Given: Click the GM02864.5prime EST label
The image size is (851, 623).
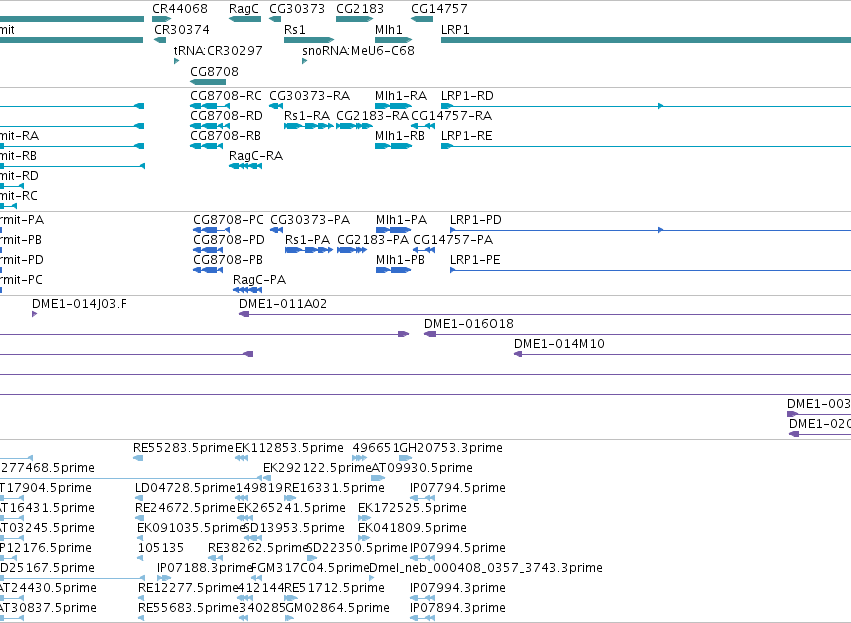Looking at the screenshot, I should [338, 609].
